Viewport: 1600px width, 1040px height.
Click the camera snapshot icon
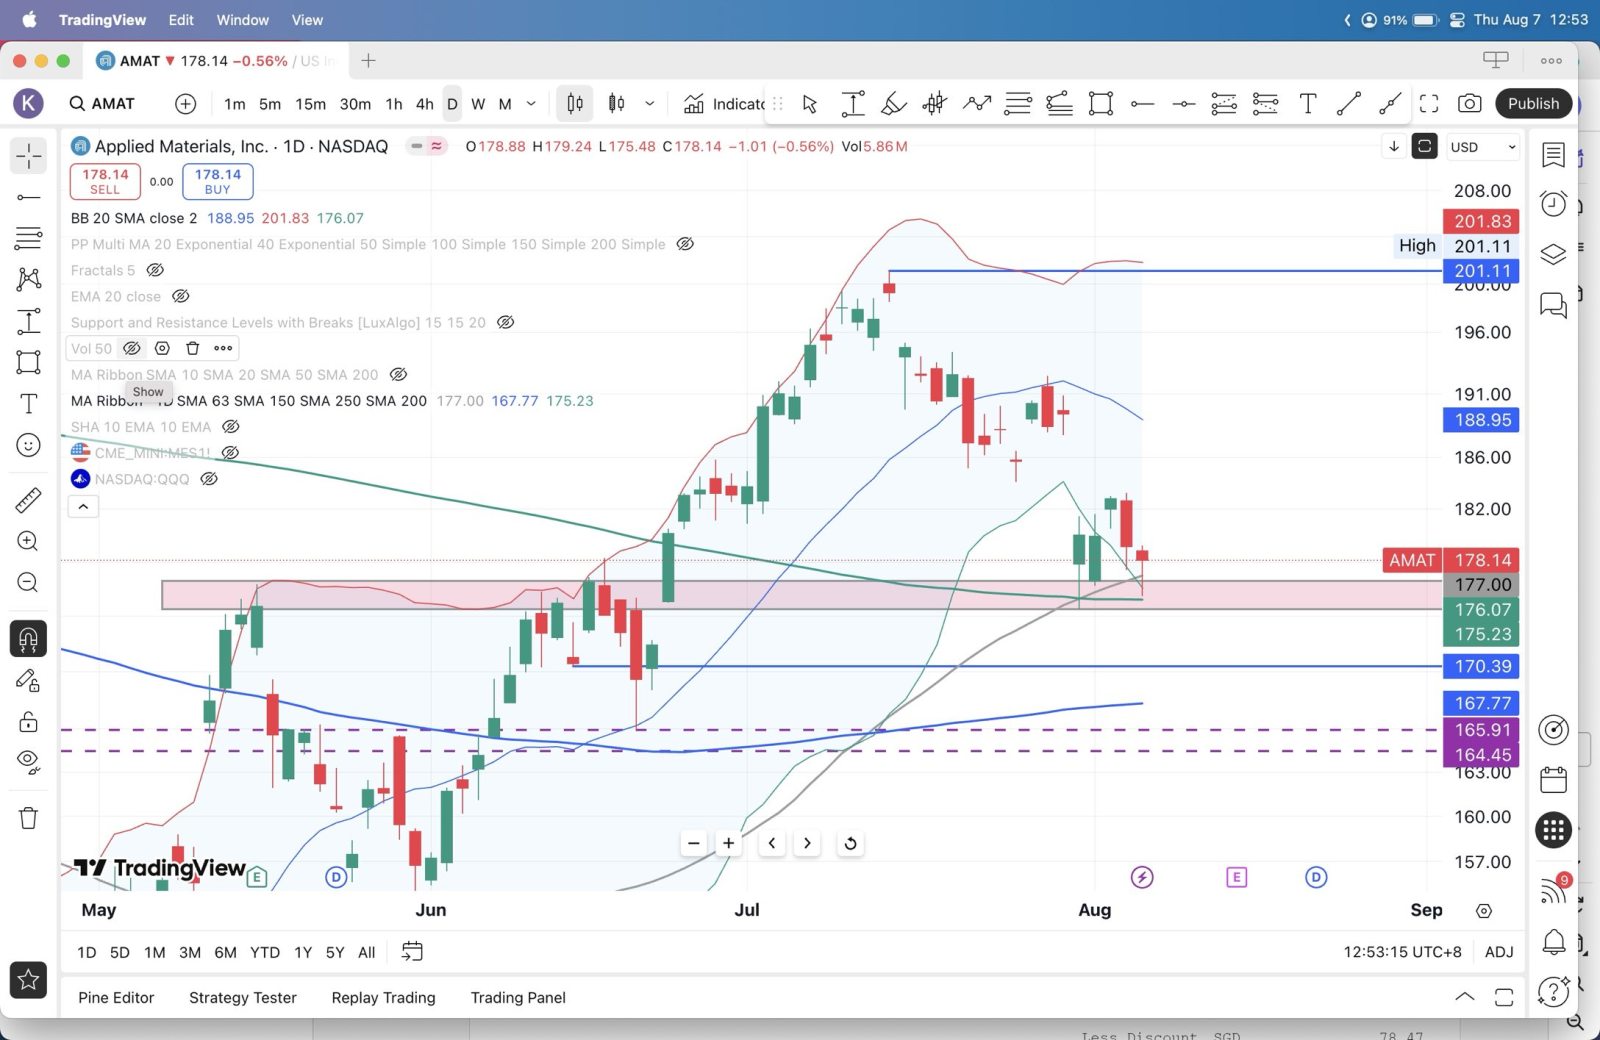1469,104
